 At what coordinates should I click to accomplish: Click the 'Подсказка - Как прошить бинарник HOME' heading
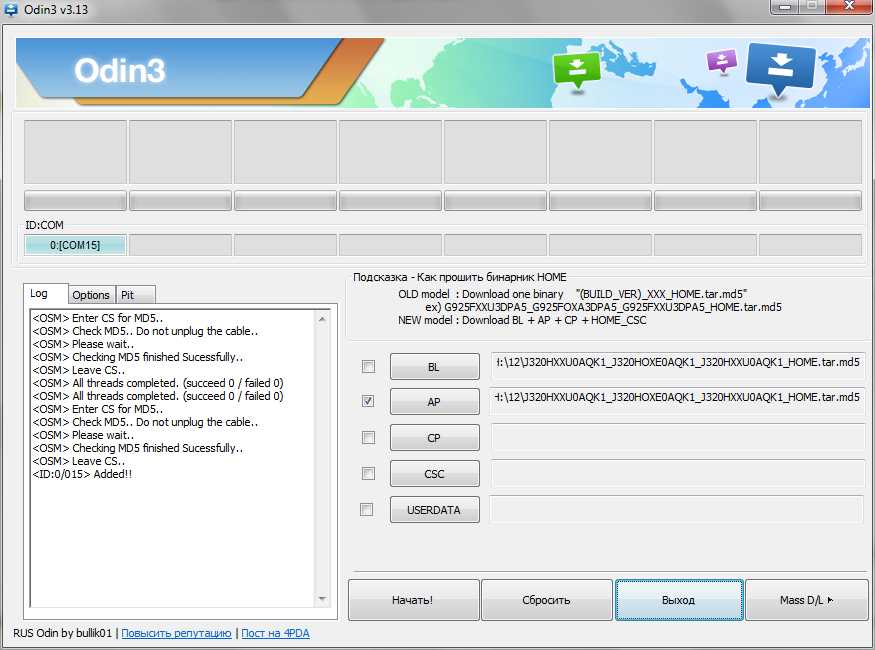[x=460, y=277]
